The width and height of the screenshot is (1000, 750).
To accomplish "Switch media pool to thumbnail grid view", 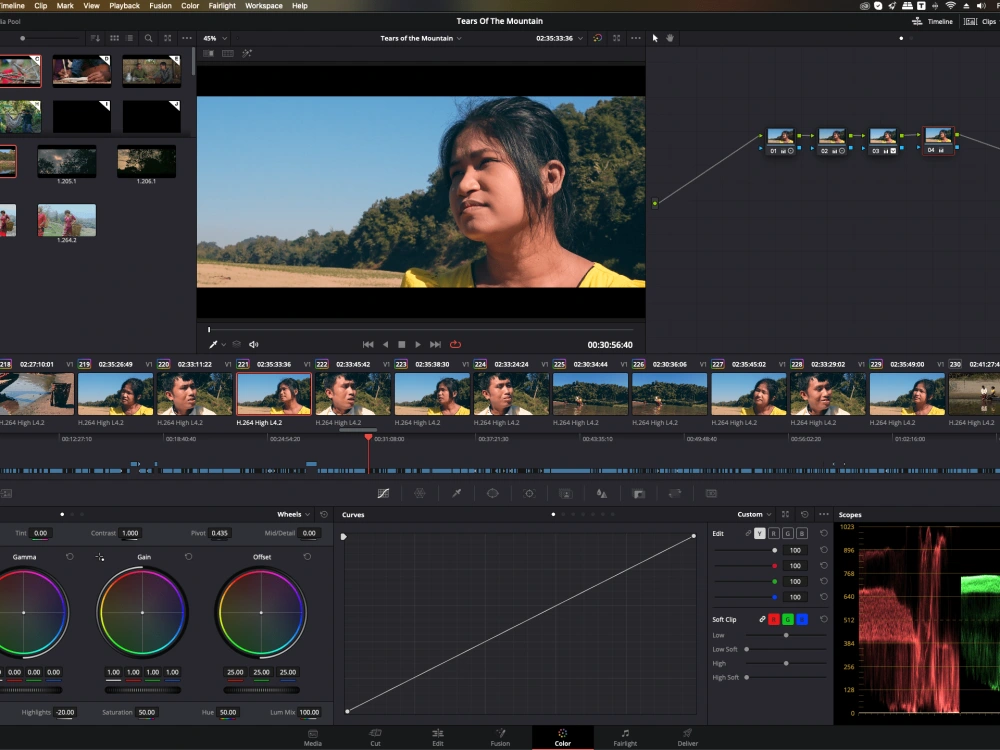I will [x=114, y=38].
